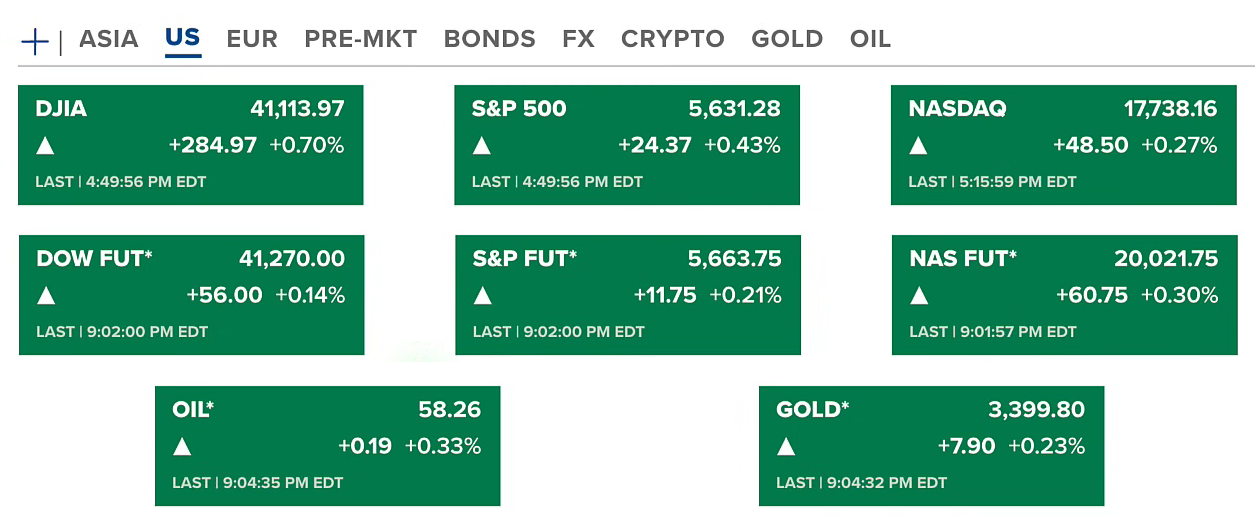1255x521 pixels.
Task: Click the S&P 500 up-arrow triangle
Action: click(482, 146)
